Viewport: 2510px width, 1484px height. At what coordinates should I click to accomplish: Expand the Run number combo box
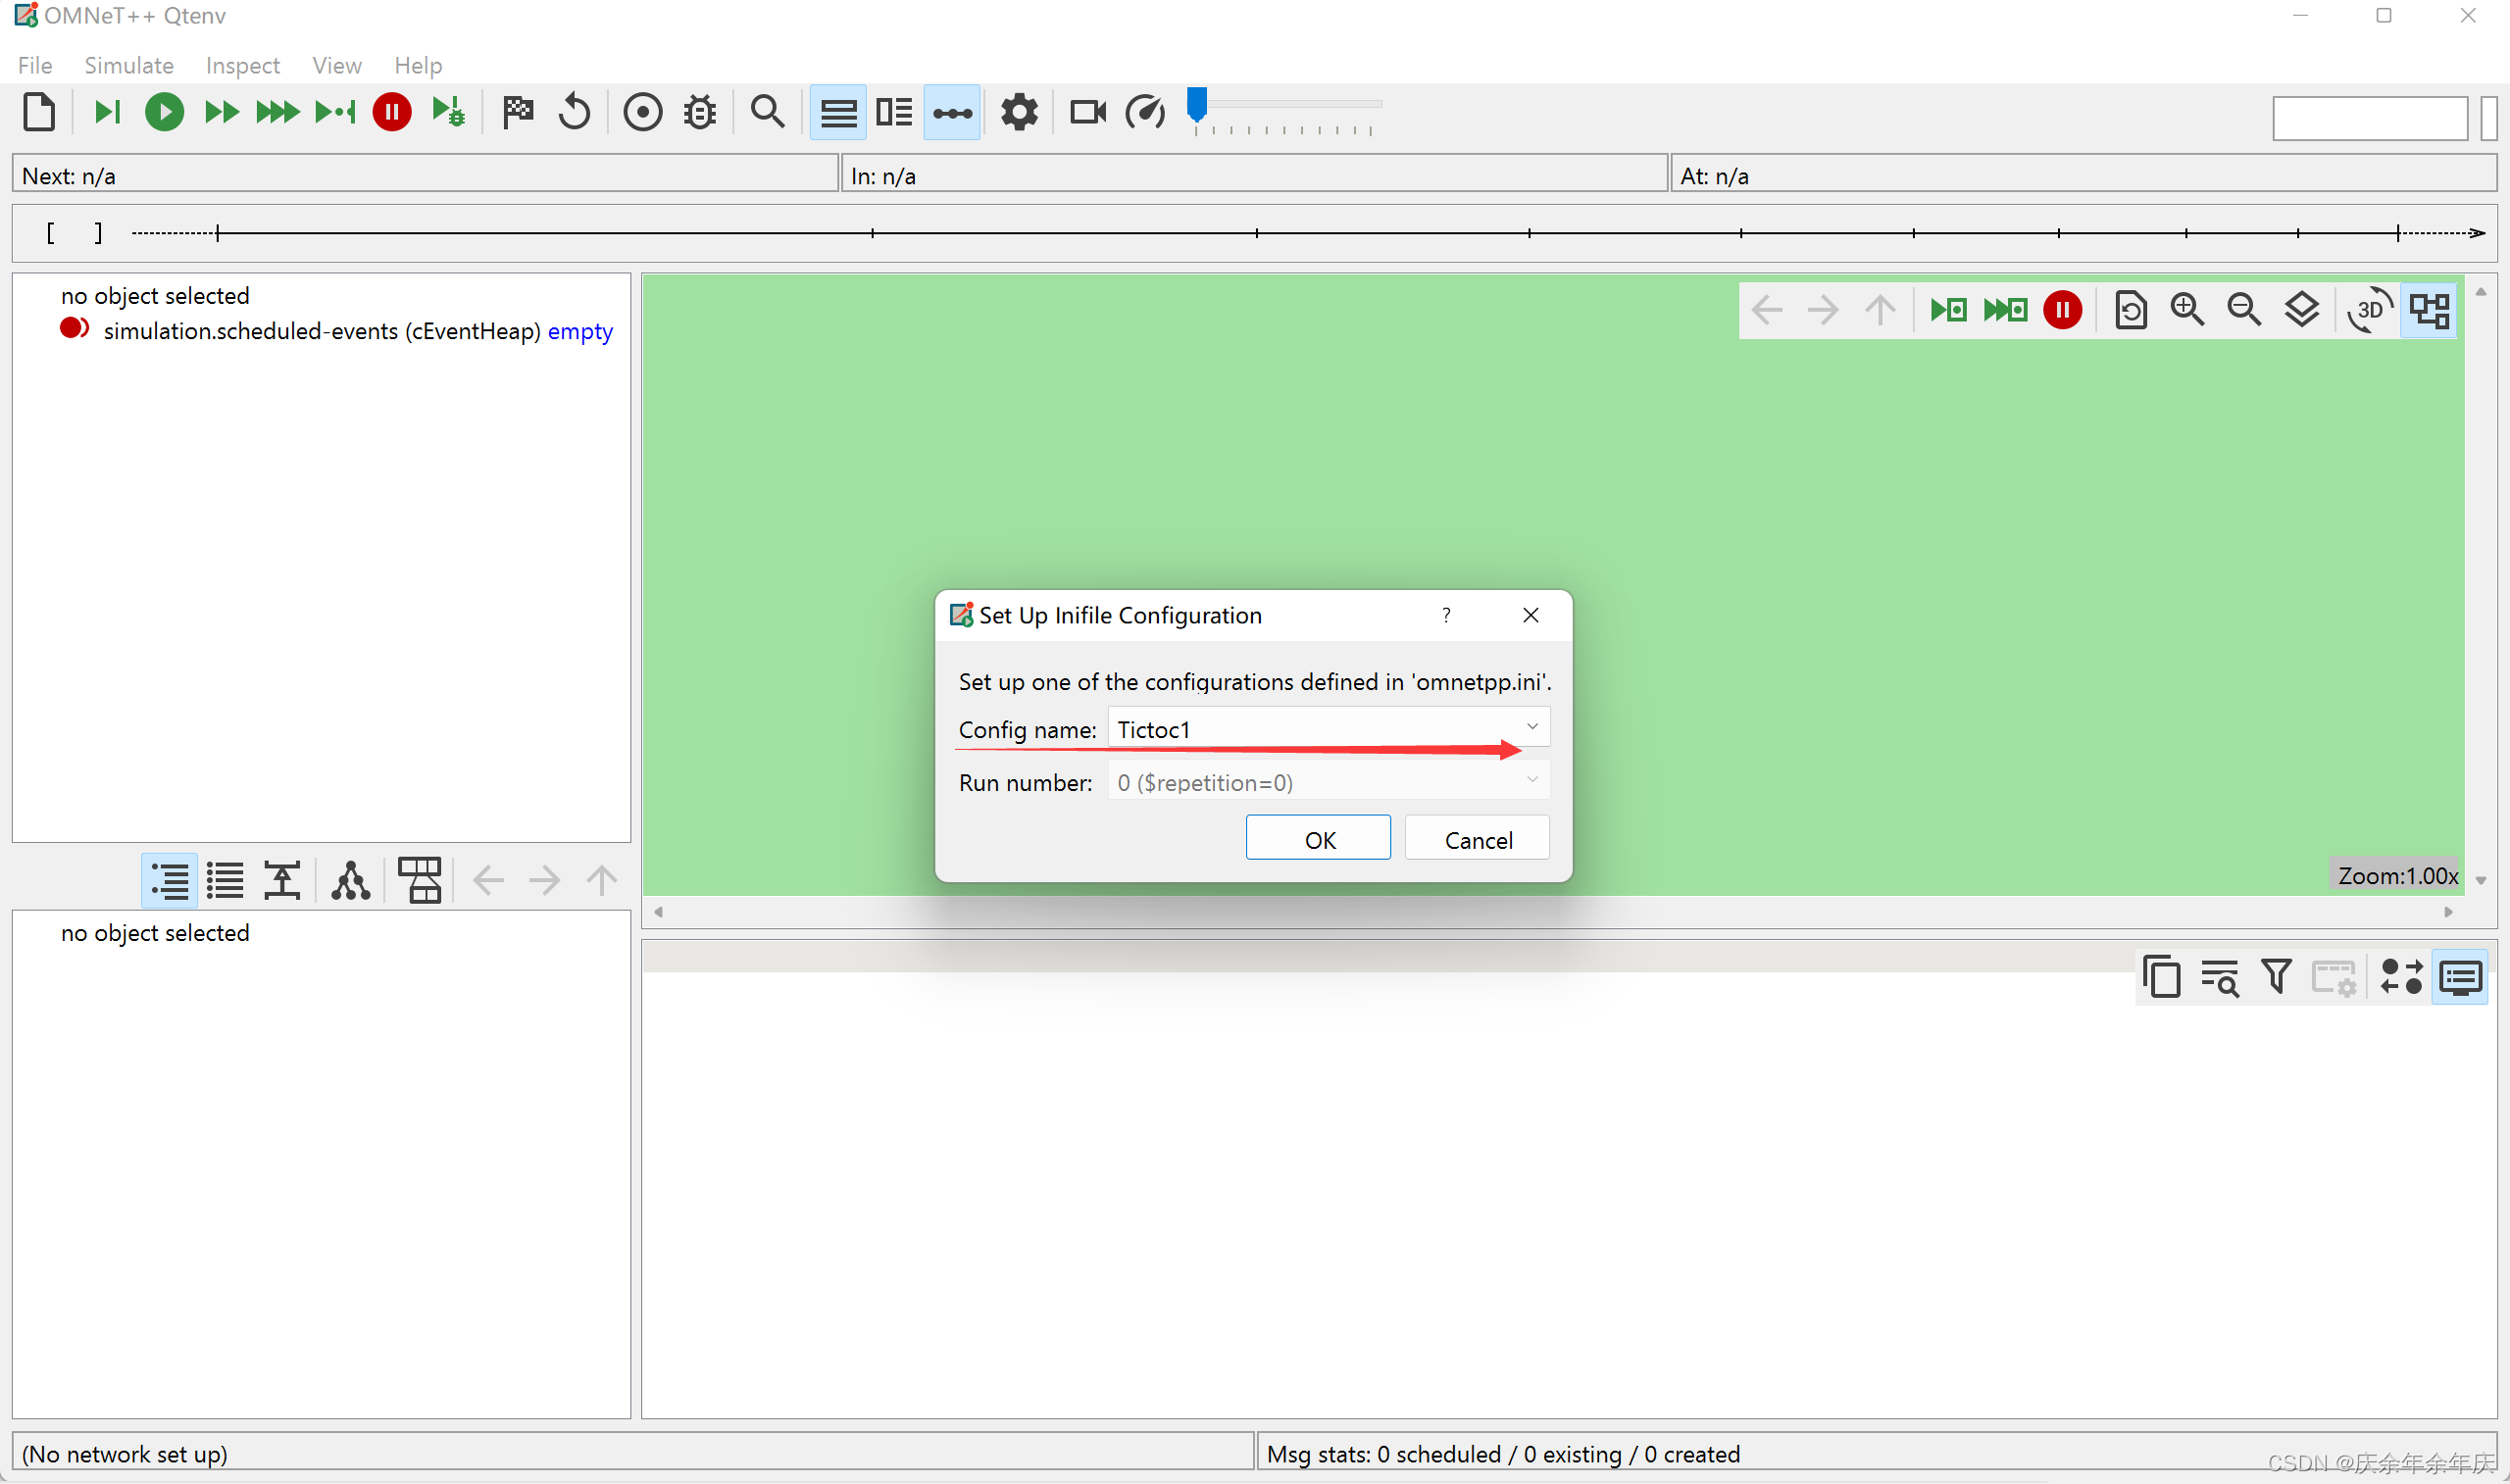[1328, 782]
